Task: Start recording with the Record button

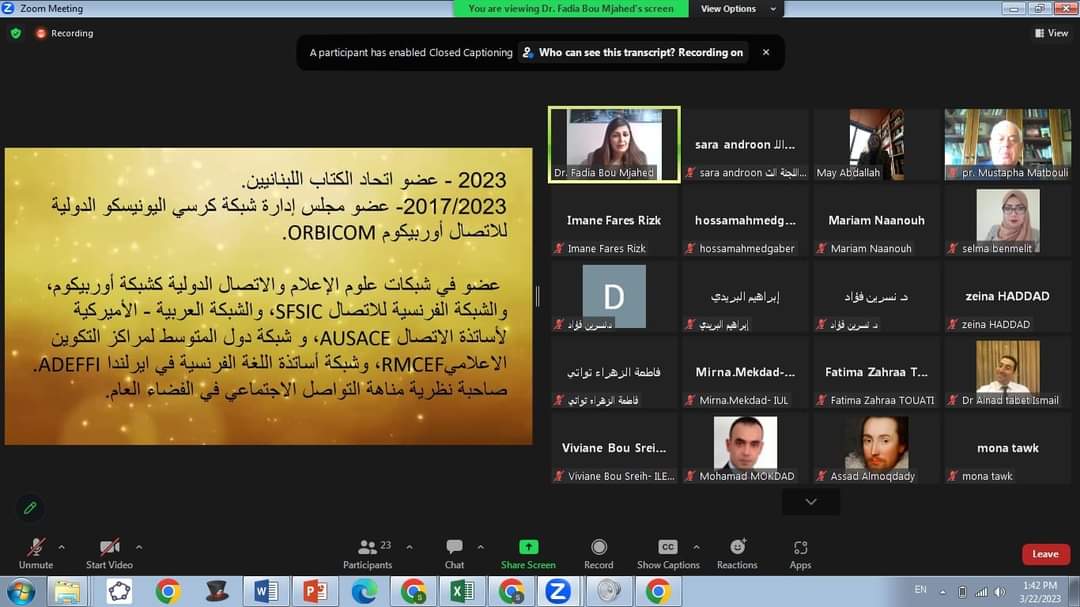Action: point(598,547)
